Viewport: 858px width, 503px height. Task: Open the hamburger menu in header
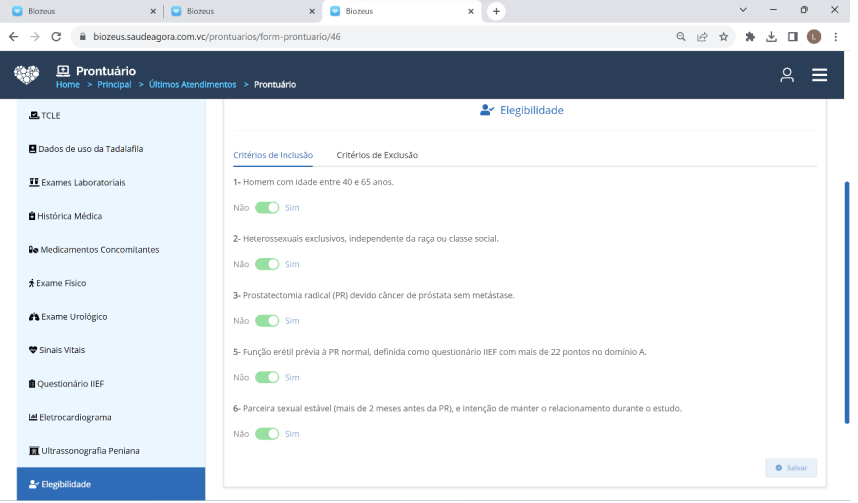click(819, 75)
